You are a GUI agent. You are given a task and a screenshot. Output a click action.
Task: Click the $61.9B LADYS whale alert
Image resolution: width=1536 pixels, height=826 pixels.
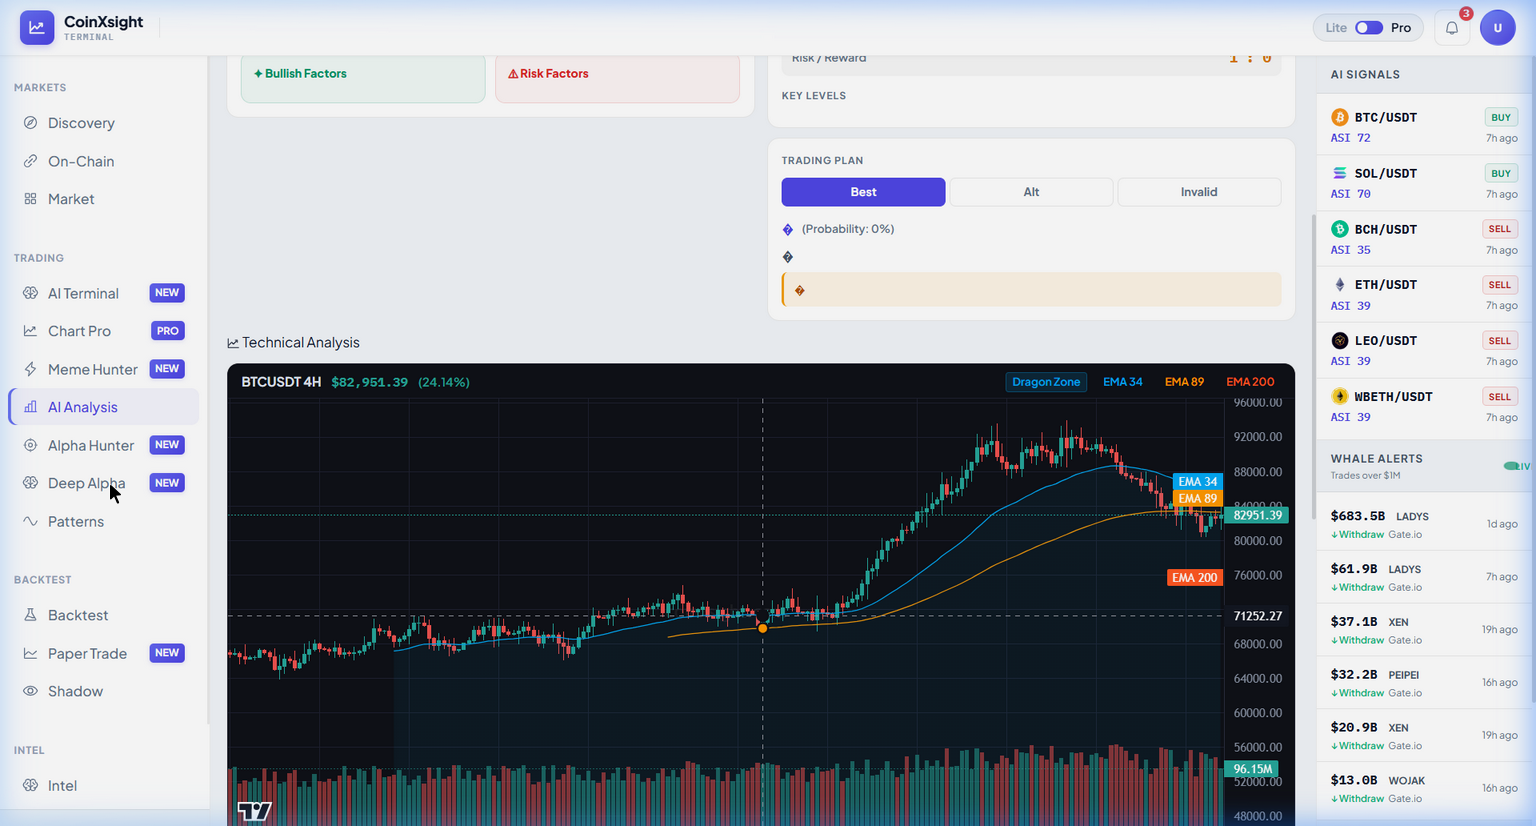pos(1424,577)
